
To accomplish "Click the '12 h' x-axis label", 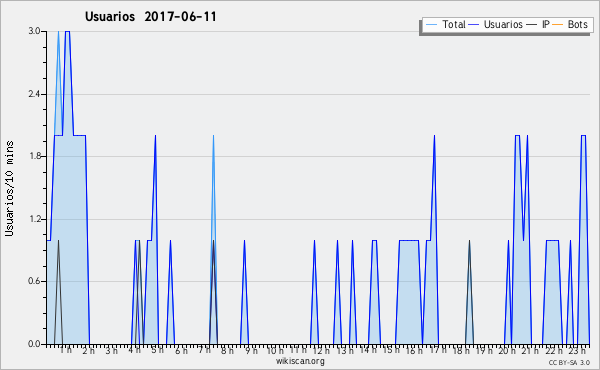I will tap(321, 350).
